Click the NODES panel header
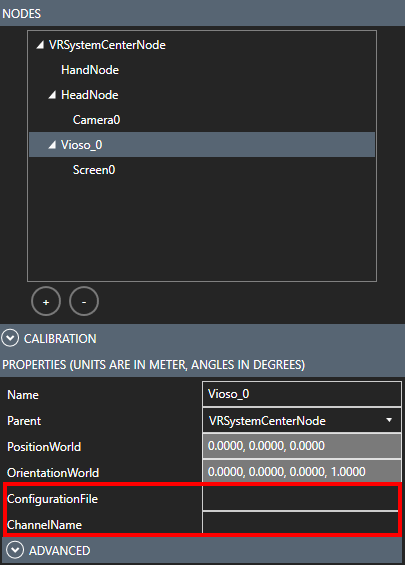 (x=202, y=13)
